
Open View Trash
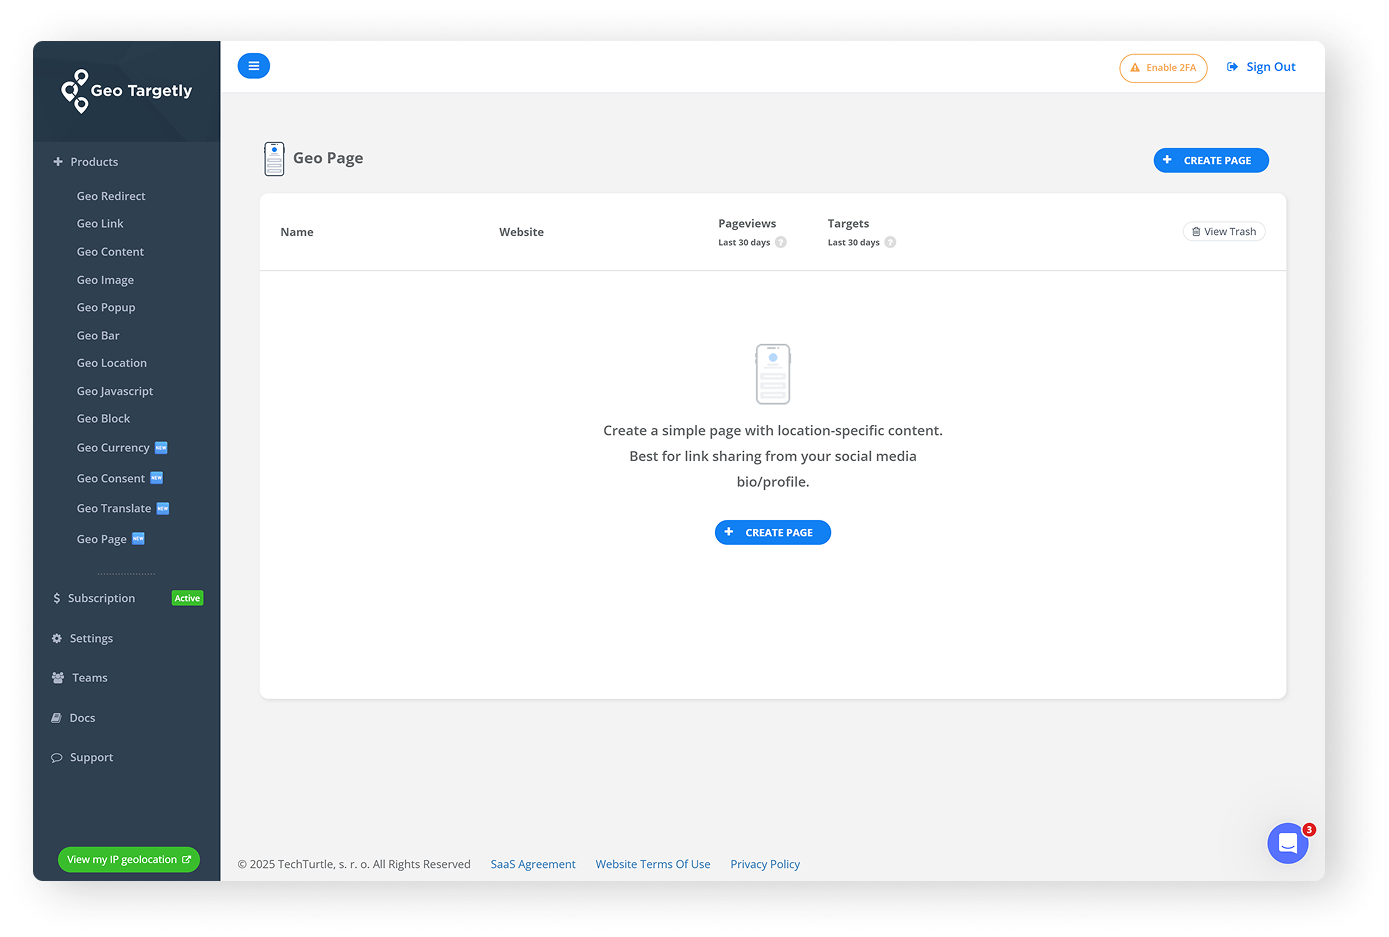(x=1224, y=232)
